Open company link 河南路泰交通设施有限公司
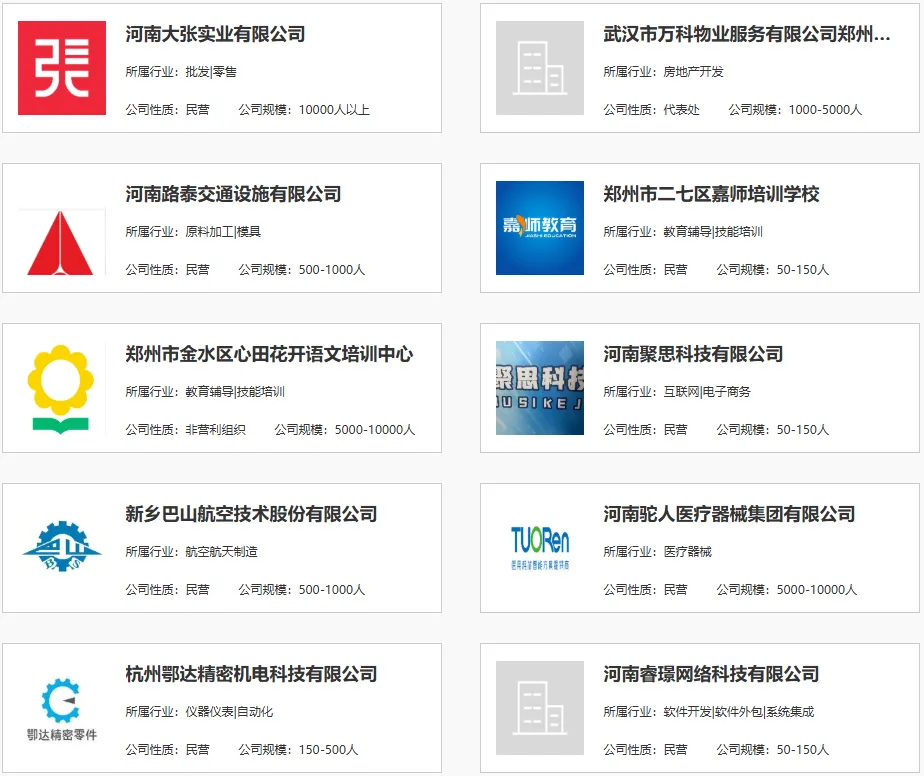Viewport: 924px width, 776px height. pyautogui.click(x=233, y=194)
